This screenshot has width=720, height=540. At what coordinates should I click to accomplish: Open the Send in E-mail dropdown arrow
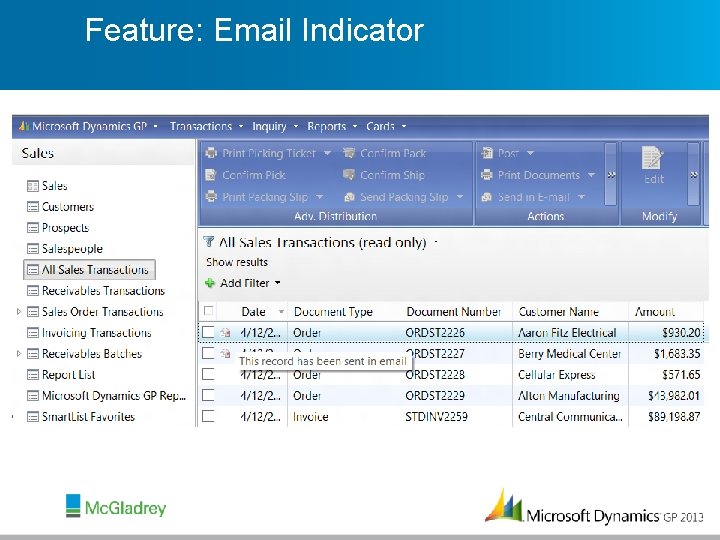click(x=581, y=197)
